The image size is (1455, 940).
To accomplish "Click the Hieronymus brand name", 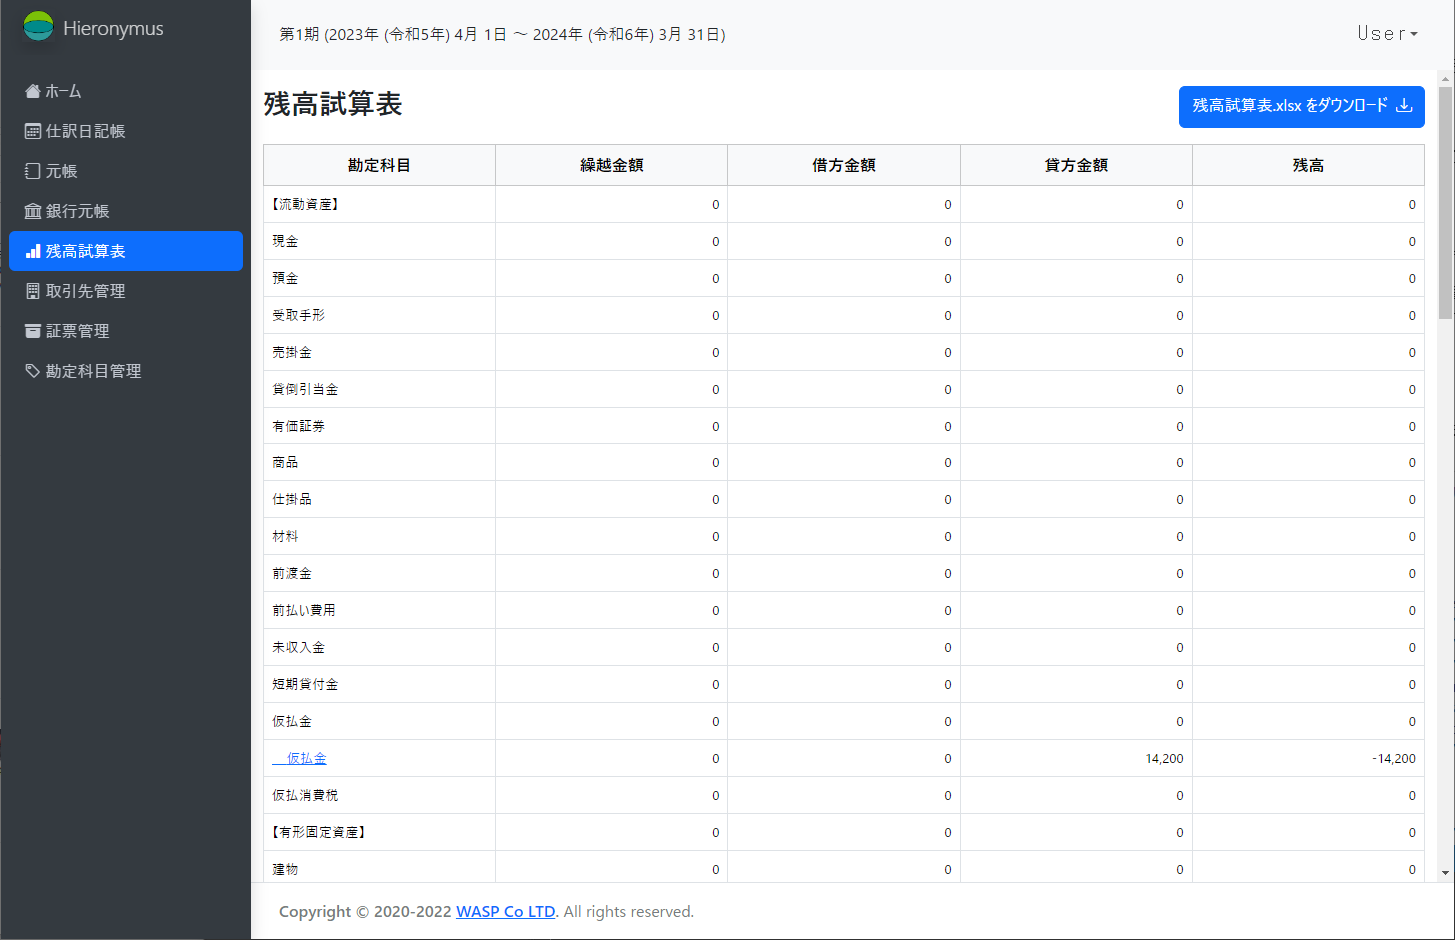I will point(113,28).
